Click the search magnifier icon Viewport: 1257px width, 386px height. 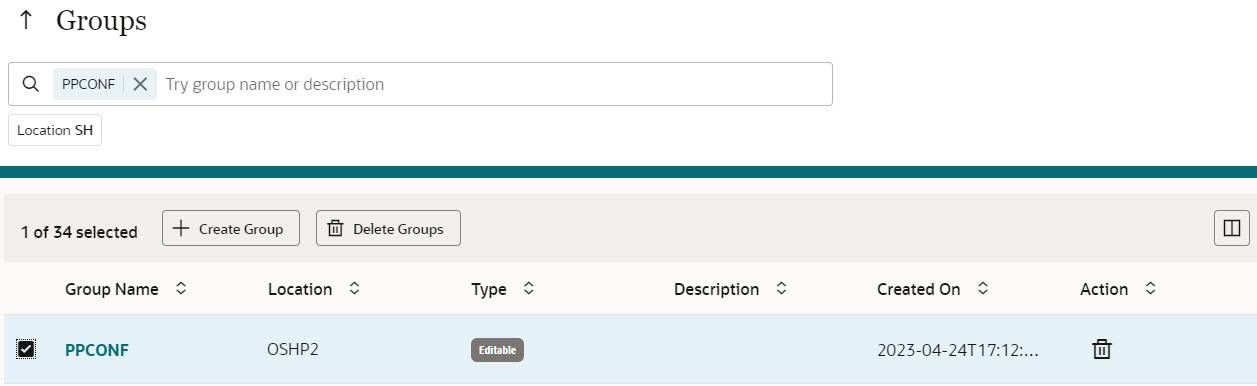click(31, 84)
